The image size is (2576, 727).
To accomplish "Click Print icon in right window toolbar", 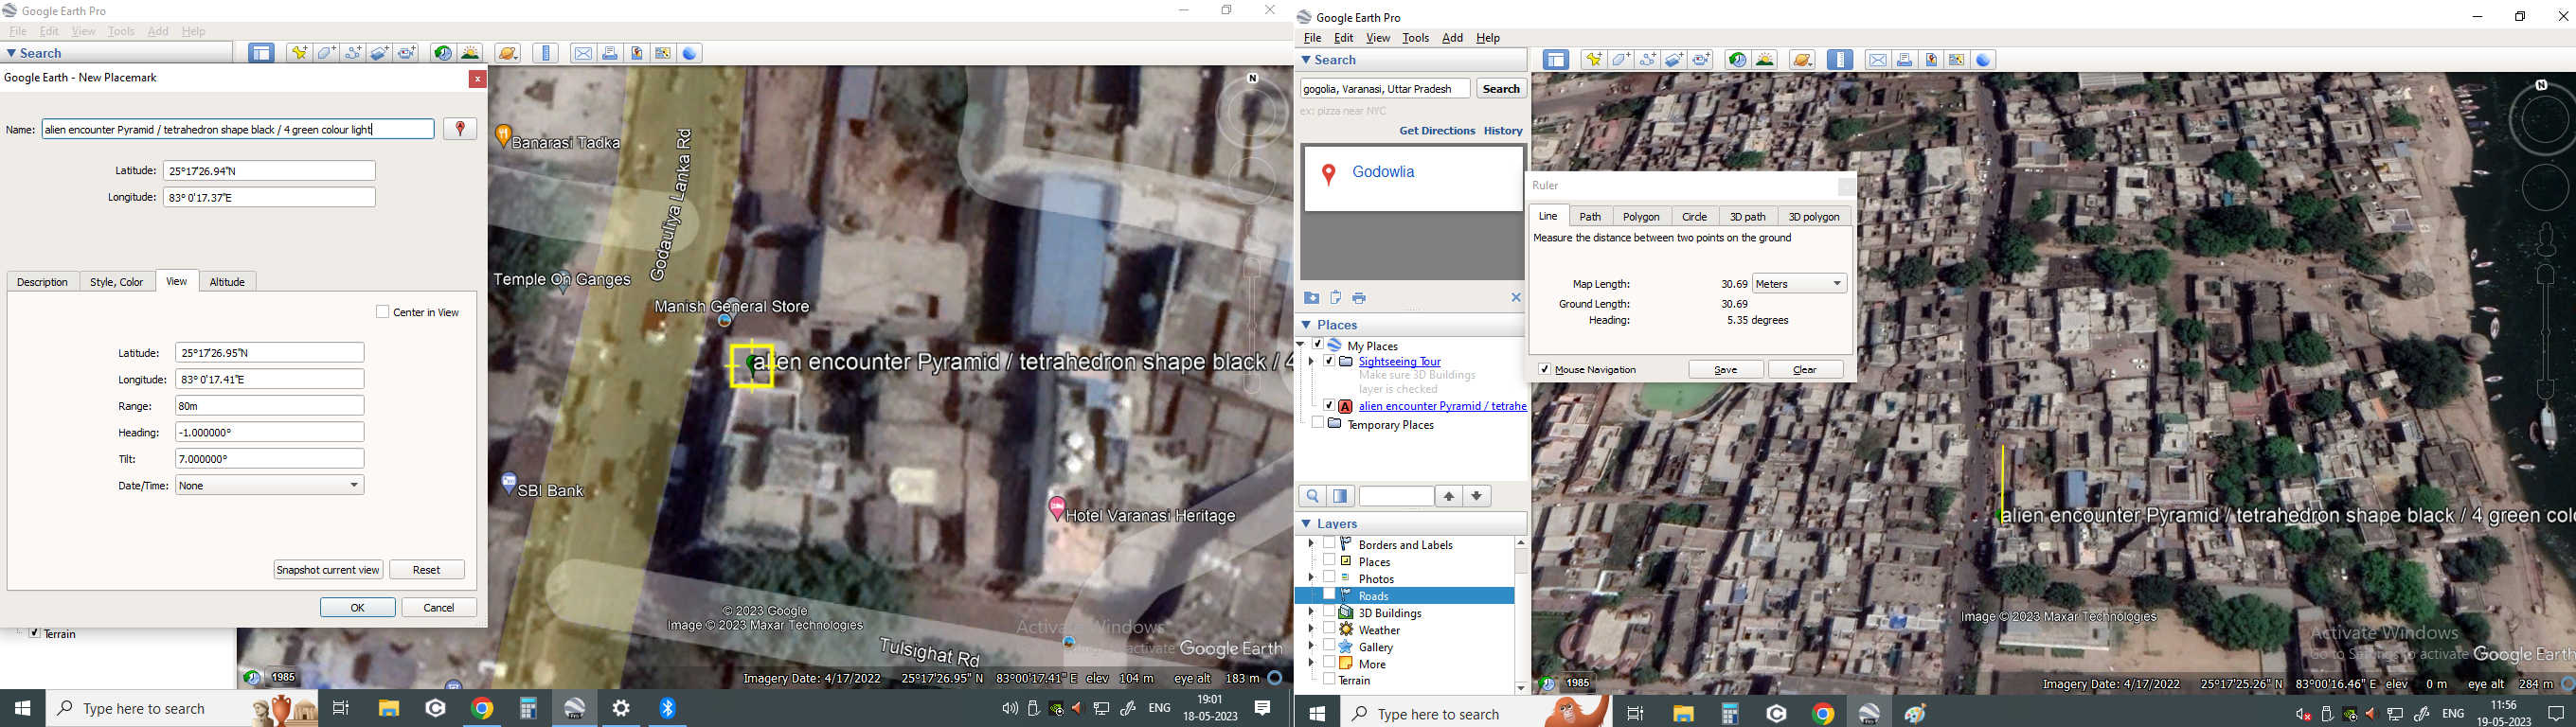I will pyautogui.click(x=1904, y=60).
